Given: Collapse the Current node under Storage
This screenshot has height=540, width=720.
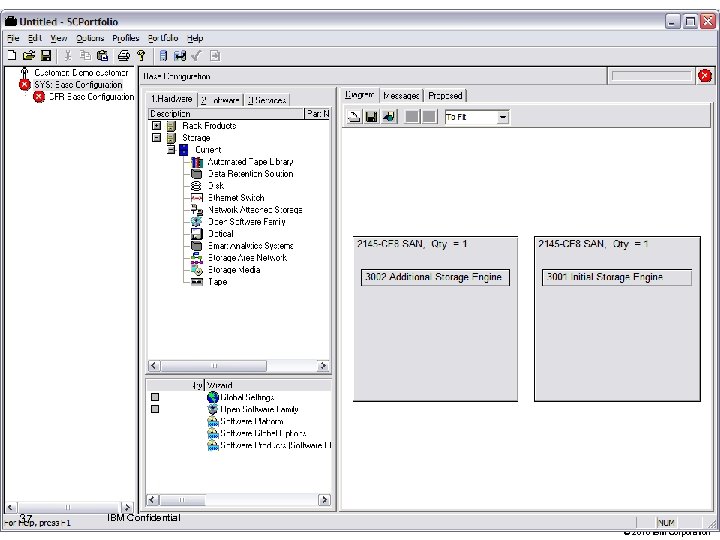Looking at the screenshot, I should point(171,149).
